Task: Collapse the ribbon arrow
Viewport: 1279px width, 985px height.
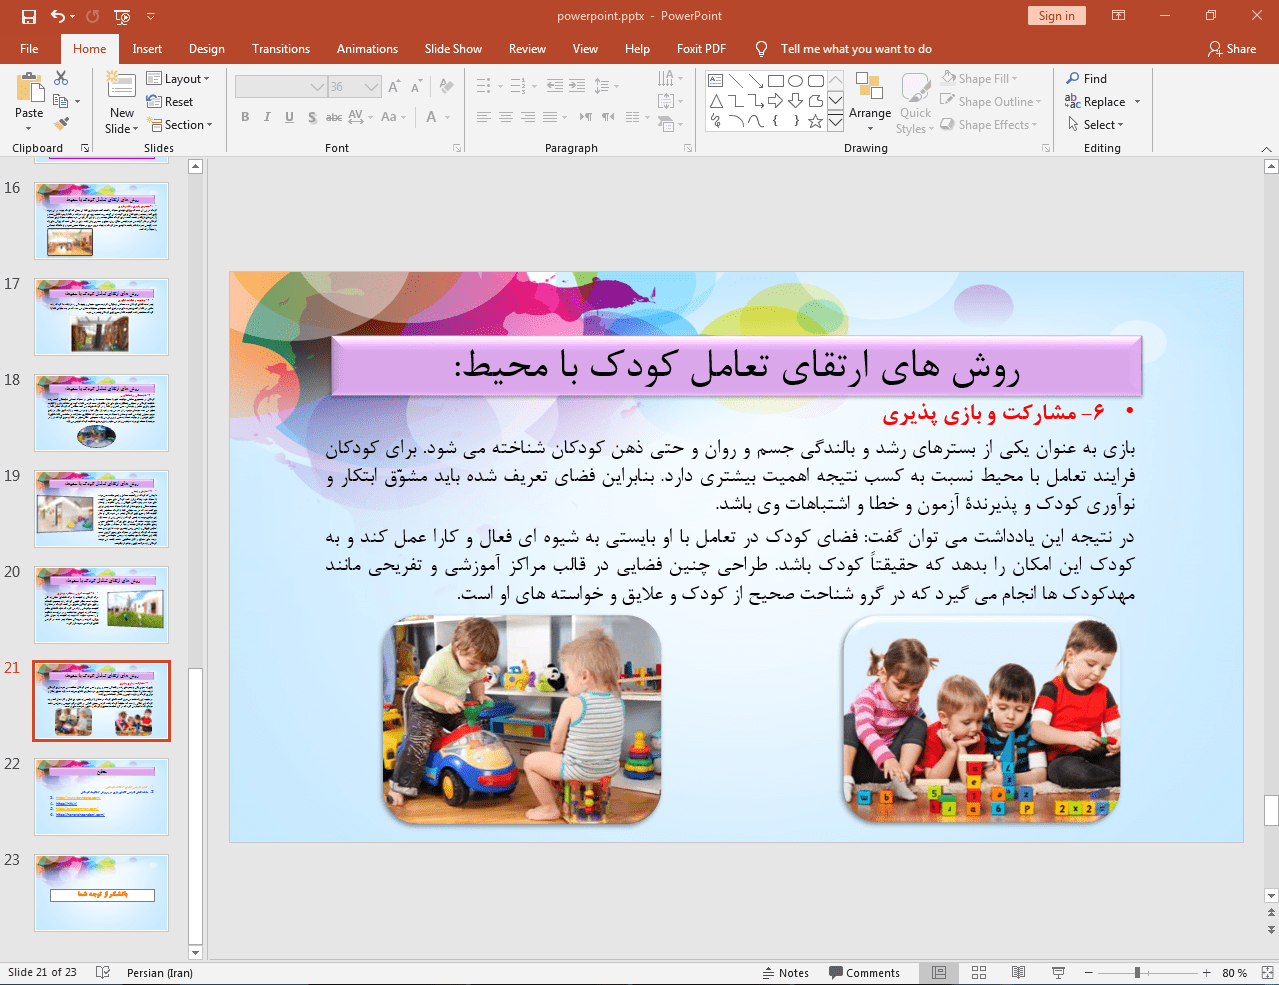Action: (1266, 148)
